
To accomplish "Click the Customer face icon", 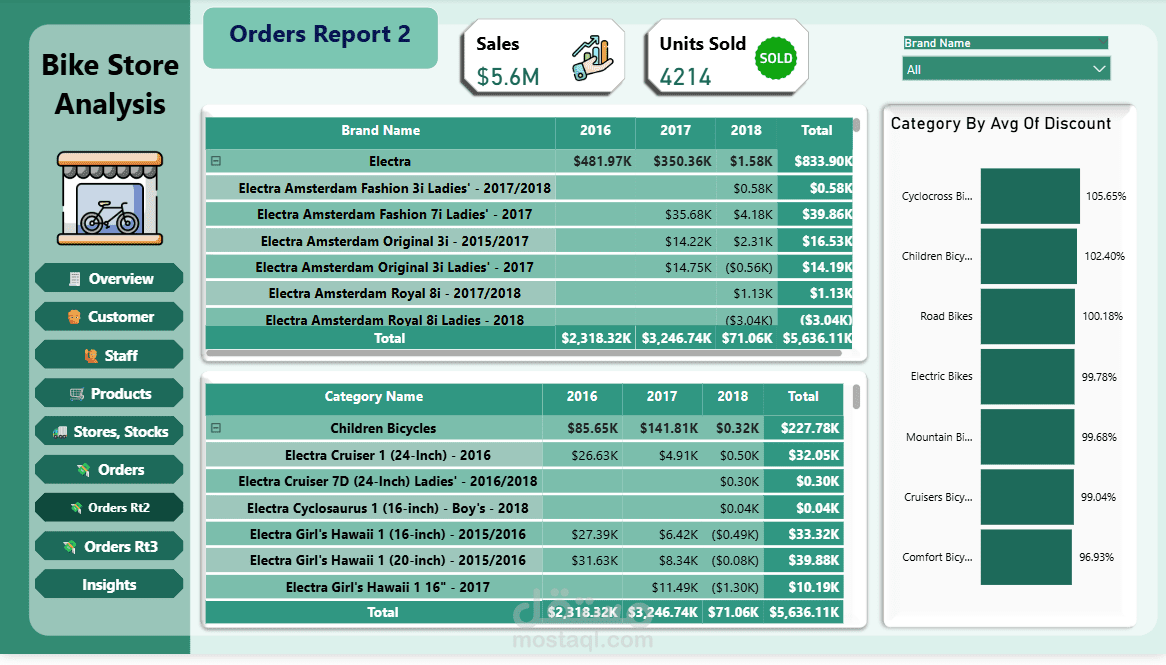I will click(74, 317).
